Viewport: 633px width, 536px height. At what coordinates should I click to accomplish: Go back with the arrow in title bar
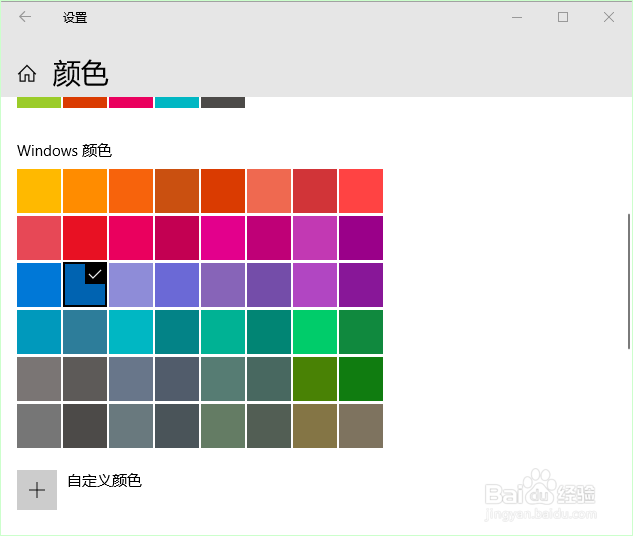click(x=25, y=17)
